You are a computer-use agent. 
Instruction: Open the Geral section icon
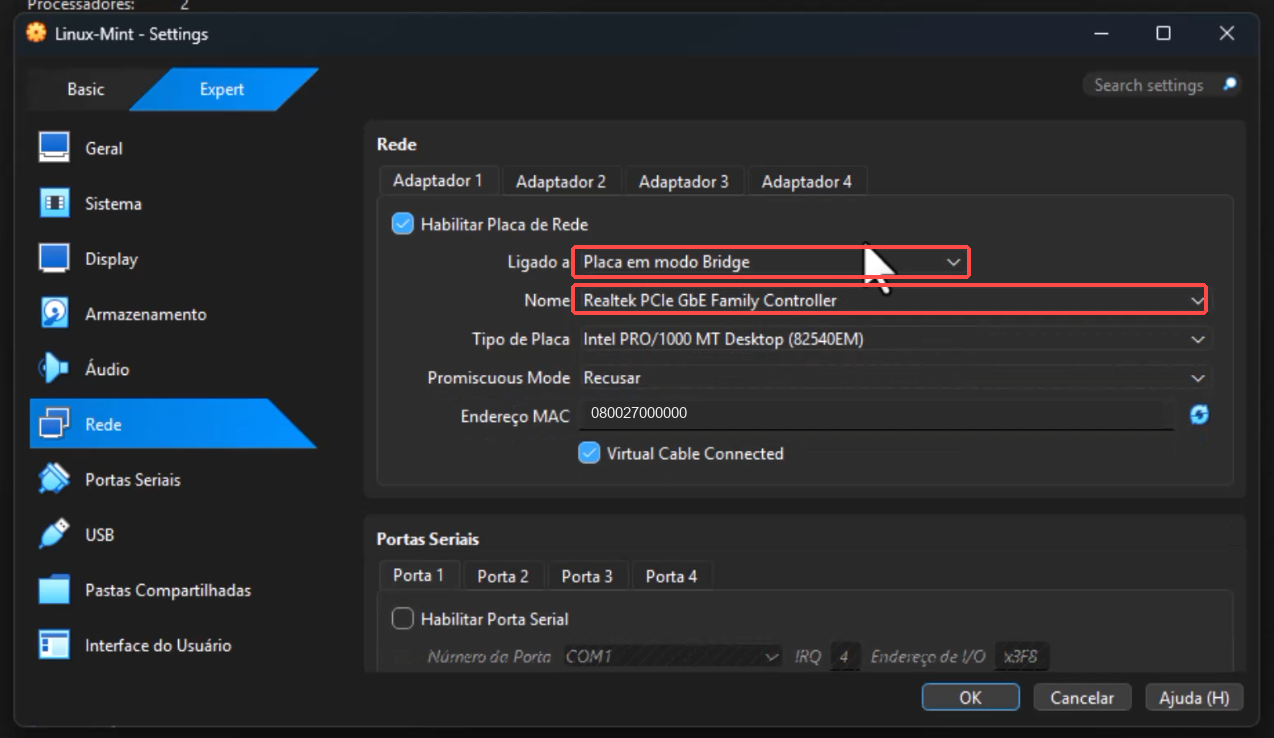pos(54,148)
